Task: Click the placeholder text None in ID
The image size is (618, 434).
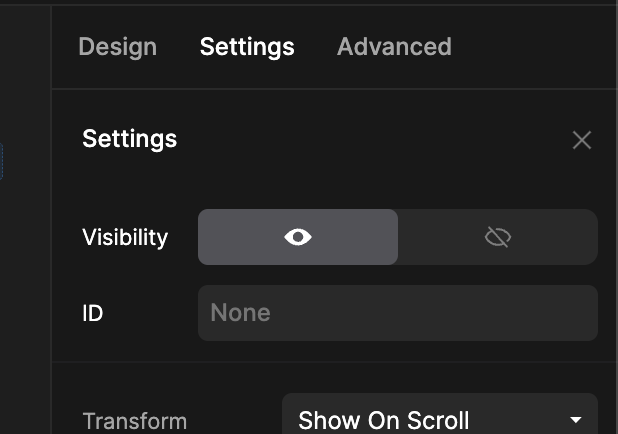Action: (x=240, y=313)
